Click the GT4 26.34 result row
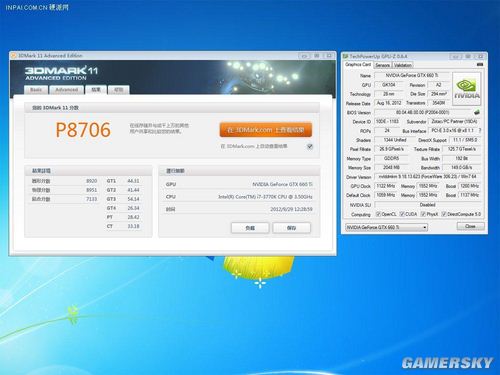 pyautogui.click(x=123, y=208)
